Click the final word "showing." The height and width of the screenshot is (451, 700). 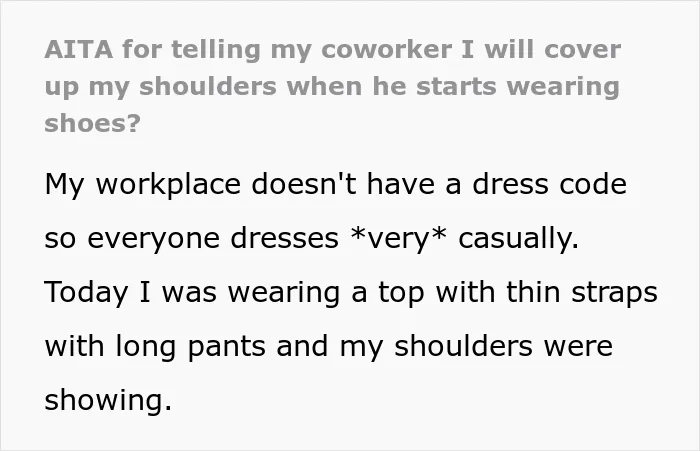108,400
